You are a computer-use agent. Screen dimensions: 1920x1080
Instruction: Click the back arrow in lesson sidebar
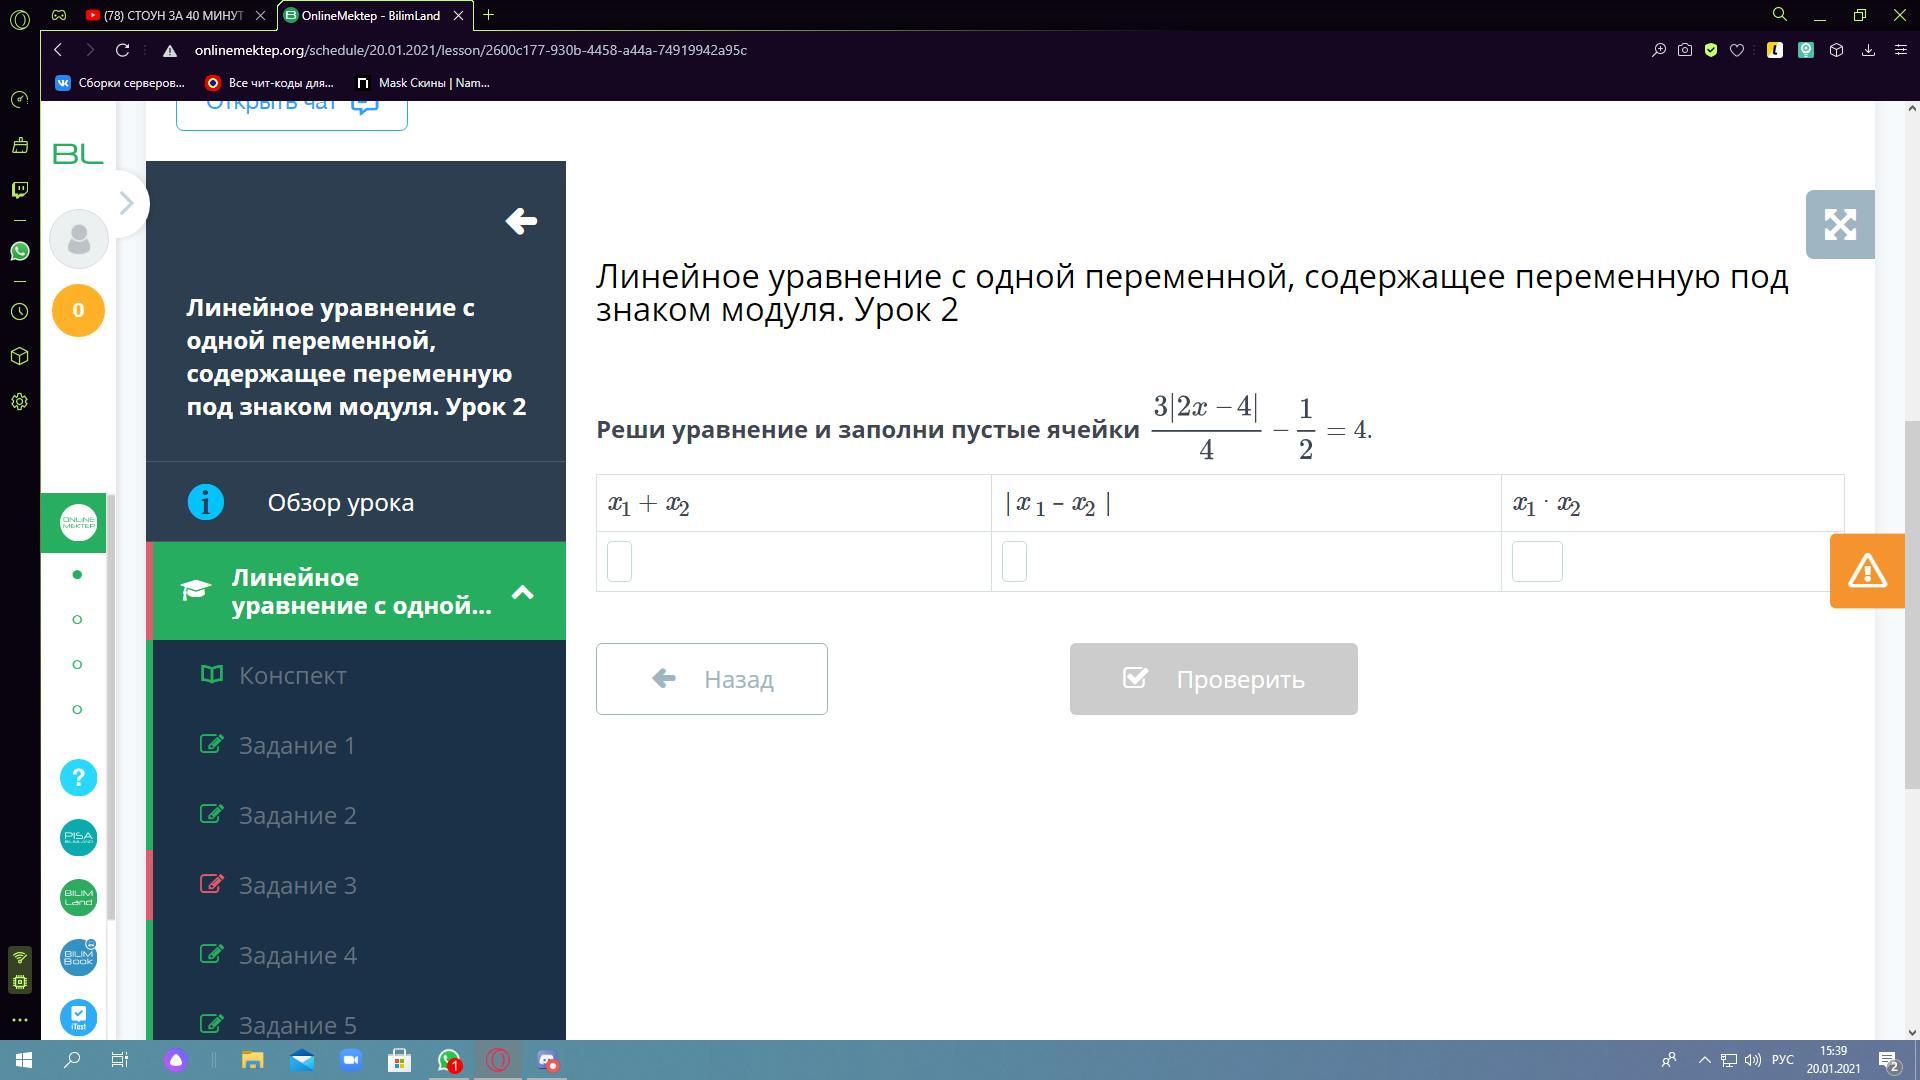[x=521, y=221]
